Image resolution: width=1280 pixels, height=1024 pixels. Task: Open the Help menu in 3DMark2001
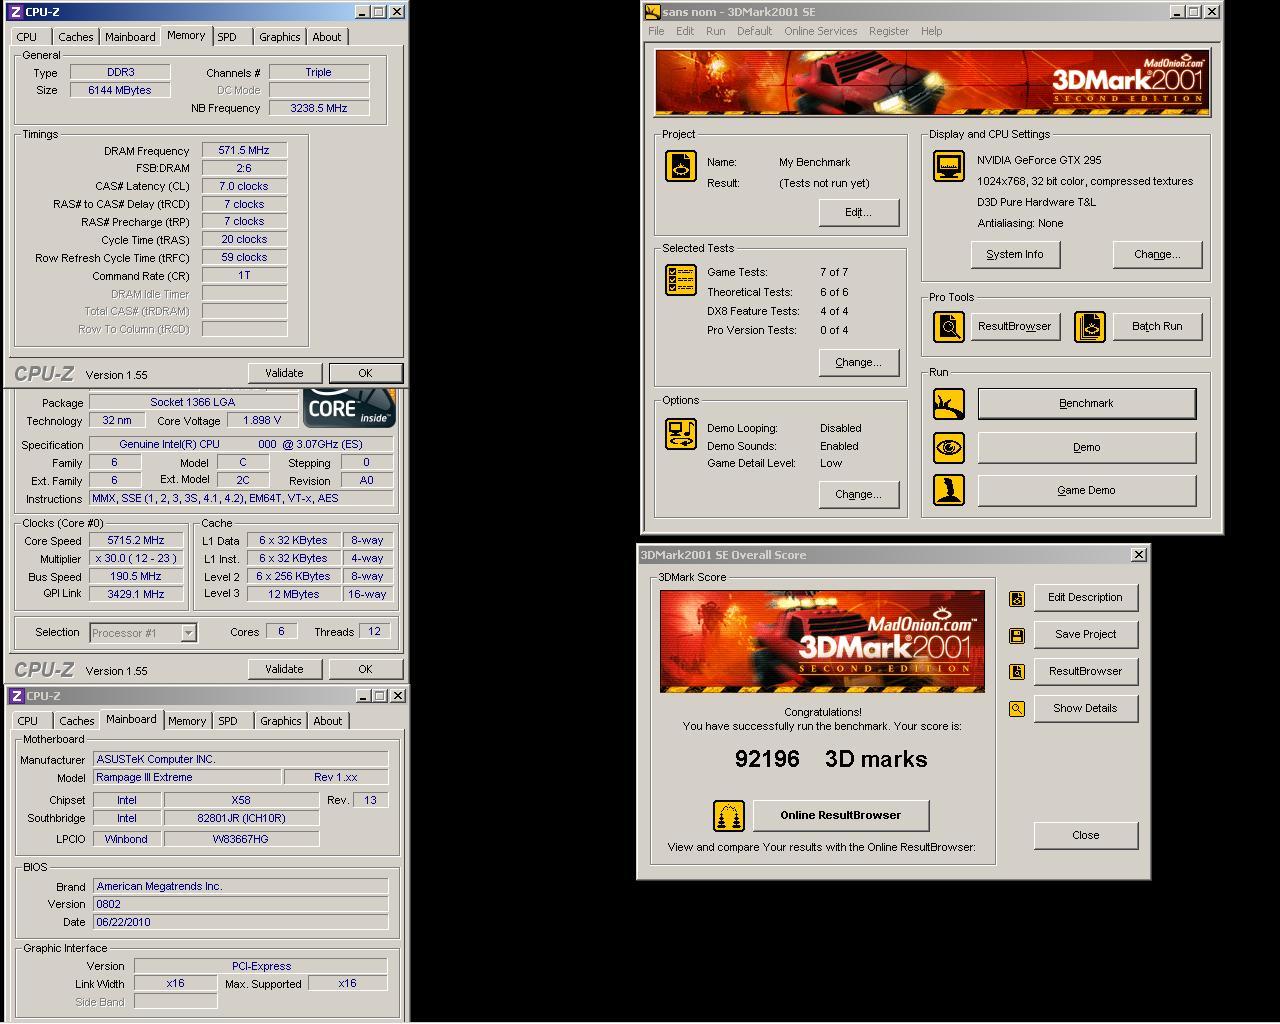click(931, 31)
